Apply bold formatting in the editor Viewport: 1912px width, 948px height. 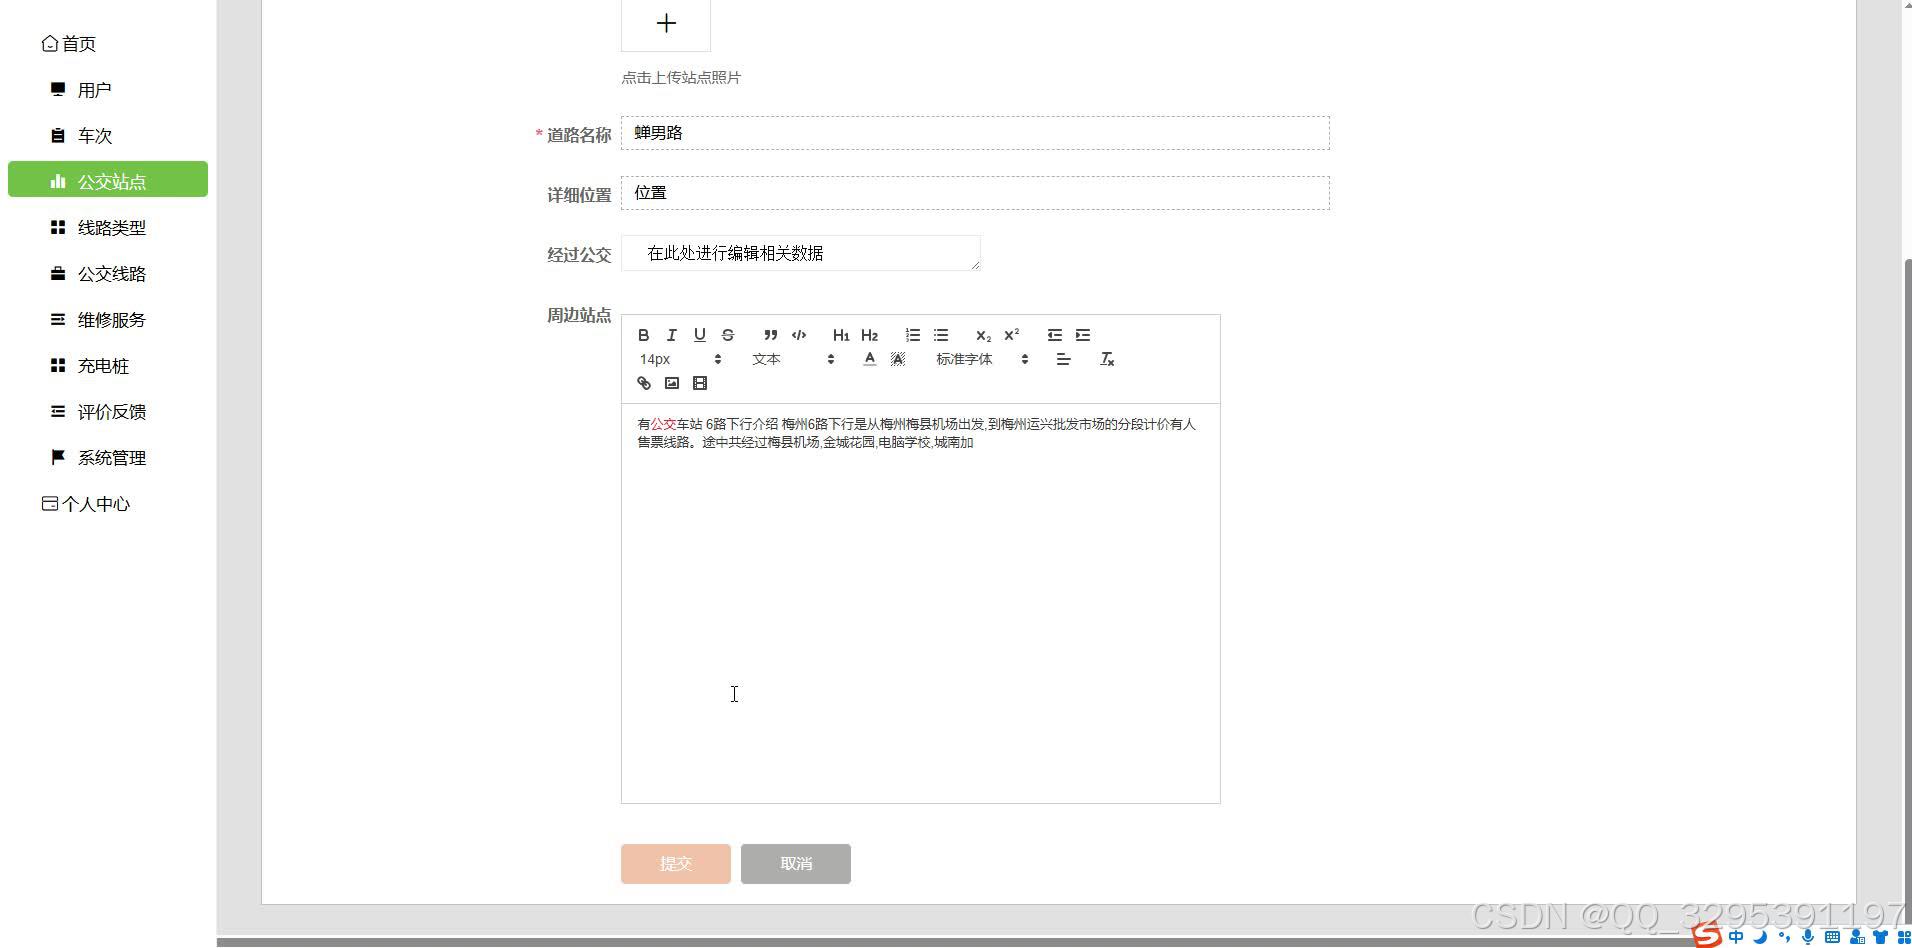pyautogui.click(x=645, y=335)
